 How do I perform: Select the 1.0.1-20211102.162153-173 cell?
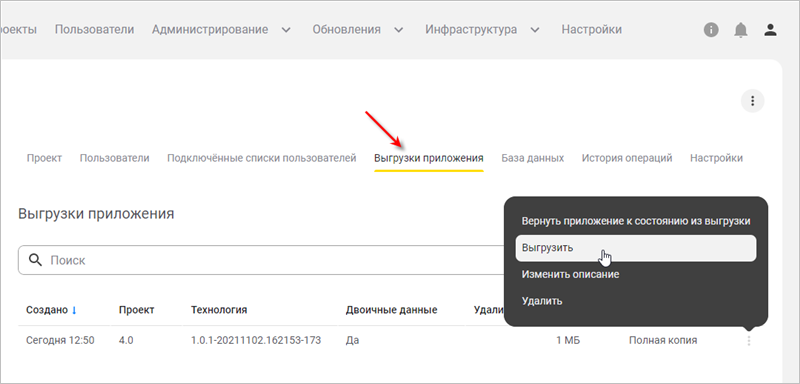(x=256, y=340)
